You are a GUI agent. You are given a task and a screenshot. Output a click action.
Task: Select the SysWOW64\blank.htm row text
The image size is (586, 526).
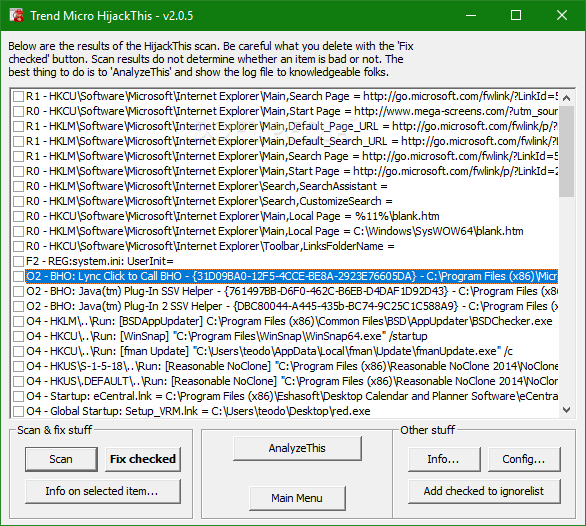pyautogui.click(x=275, y=231)
